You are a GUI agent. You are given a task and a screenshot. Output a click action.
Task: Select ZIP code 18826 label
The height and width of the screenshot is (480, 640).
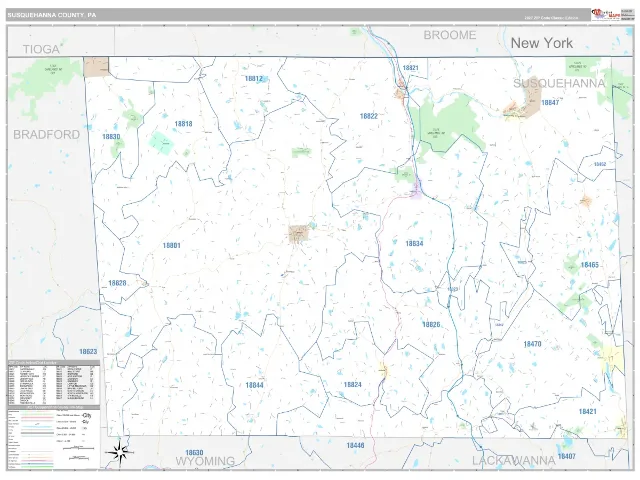[x=431, y=324]
